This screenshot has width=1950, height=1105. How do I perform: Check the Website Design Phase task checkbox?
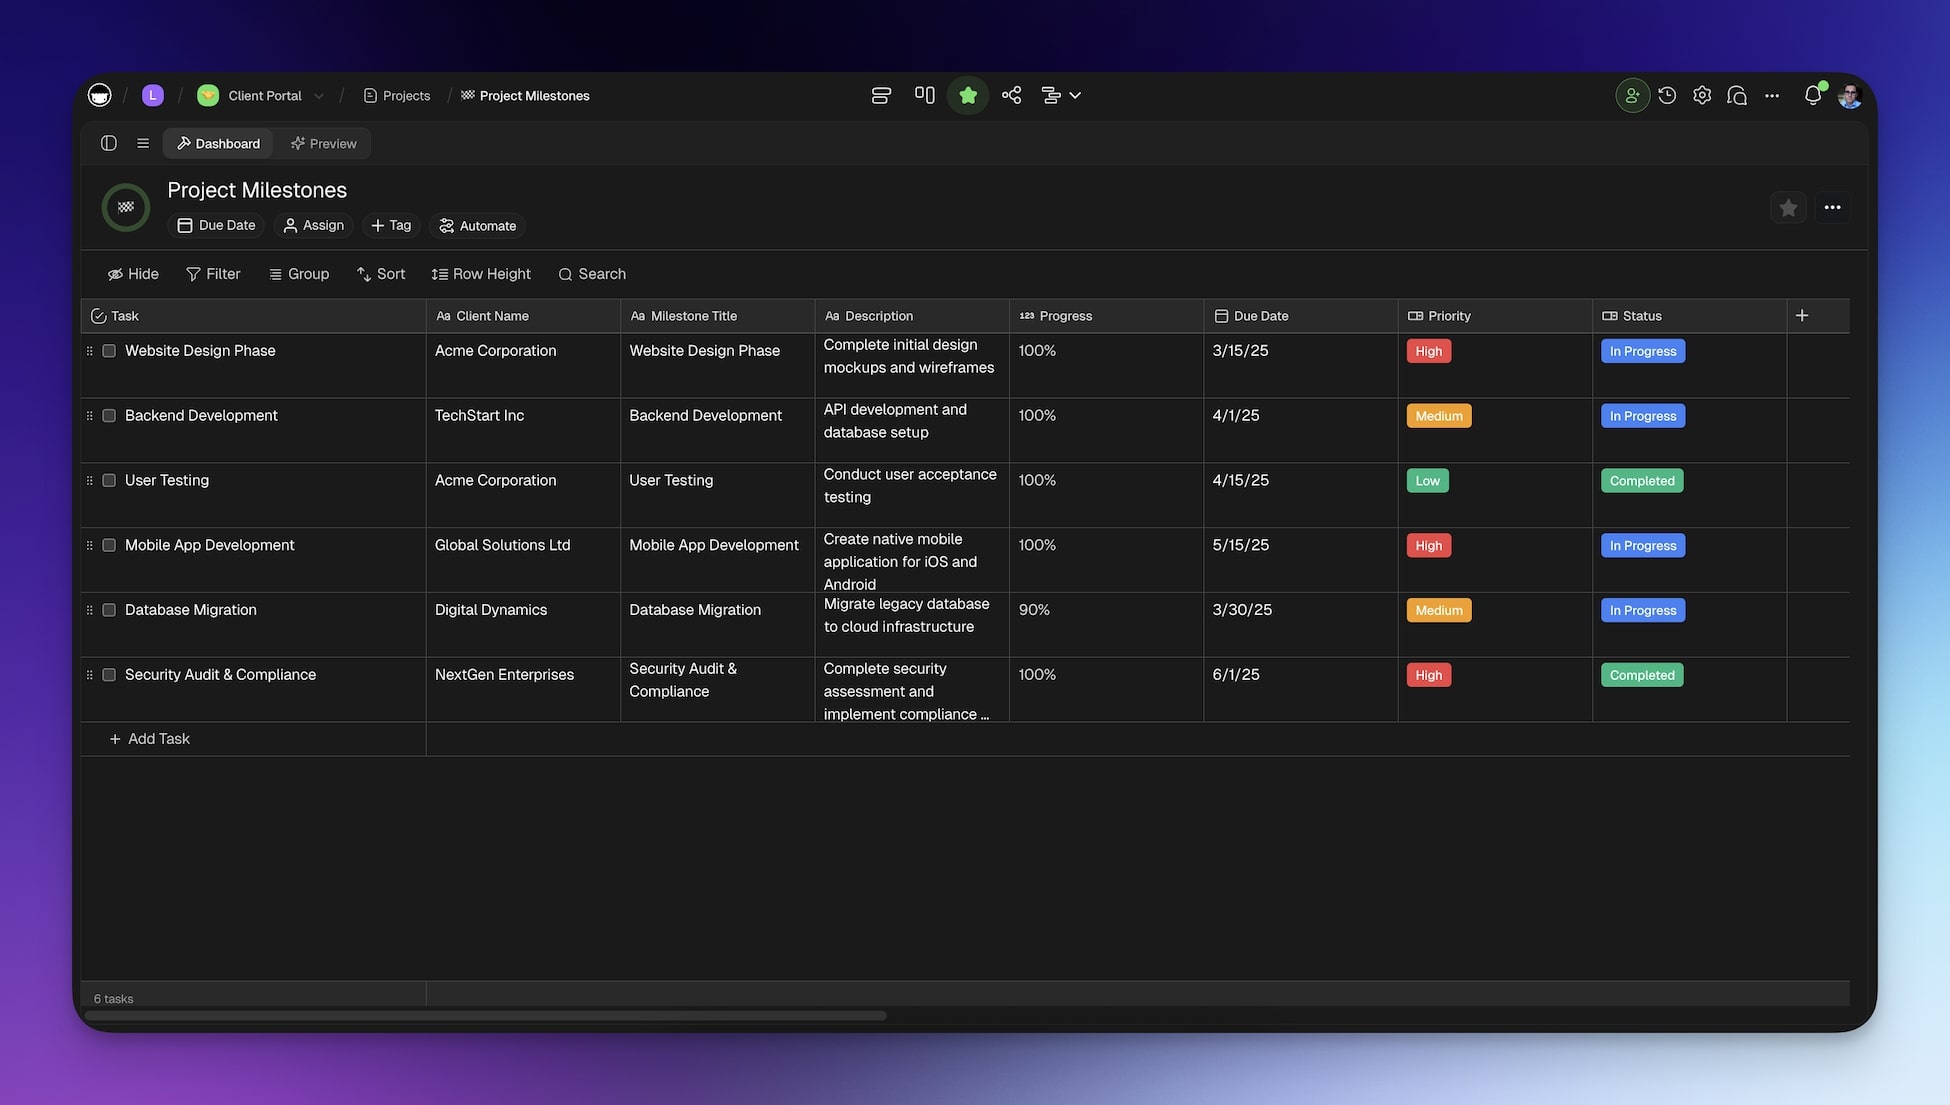pyautogui.click(x=109, y=350)
